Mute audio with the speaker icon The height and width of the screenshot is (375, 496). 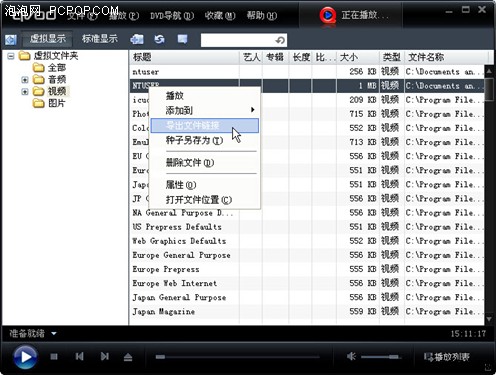(x=351, y=357)
